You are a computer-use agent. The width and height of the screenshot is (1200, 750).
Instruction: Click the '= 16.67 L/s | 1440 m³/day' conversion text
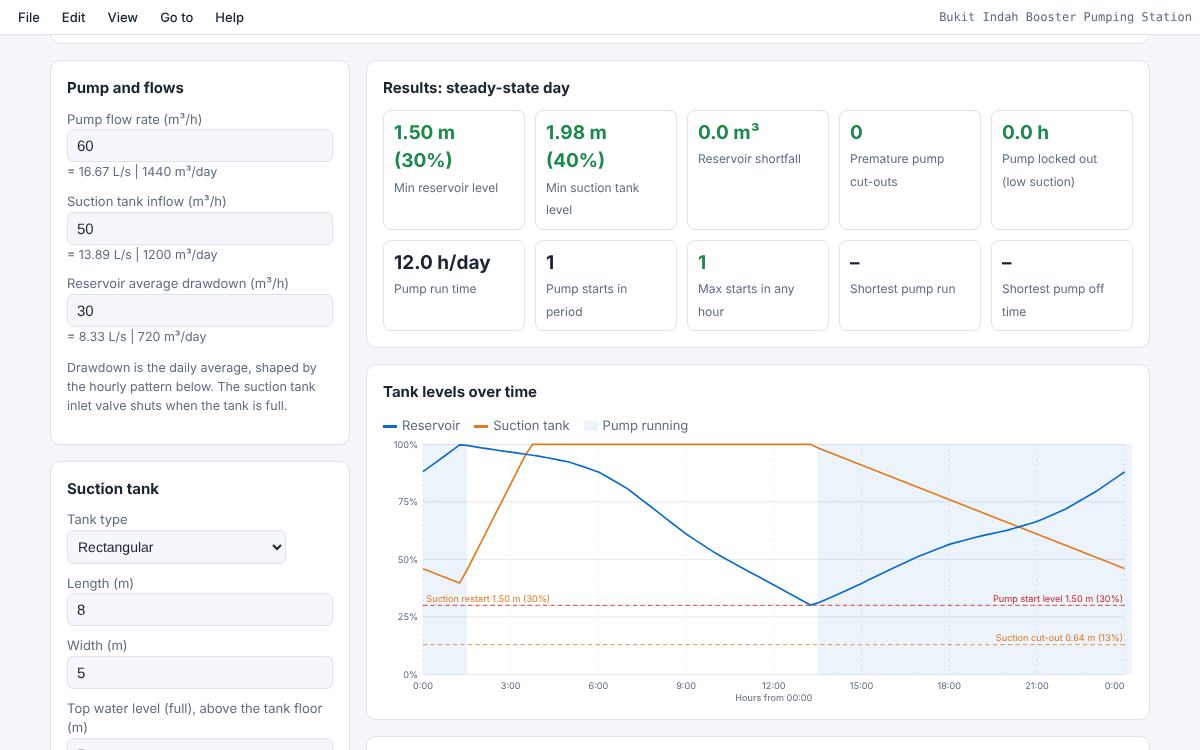pos(142,172)
